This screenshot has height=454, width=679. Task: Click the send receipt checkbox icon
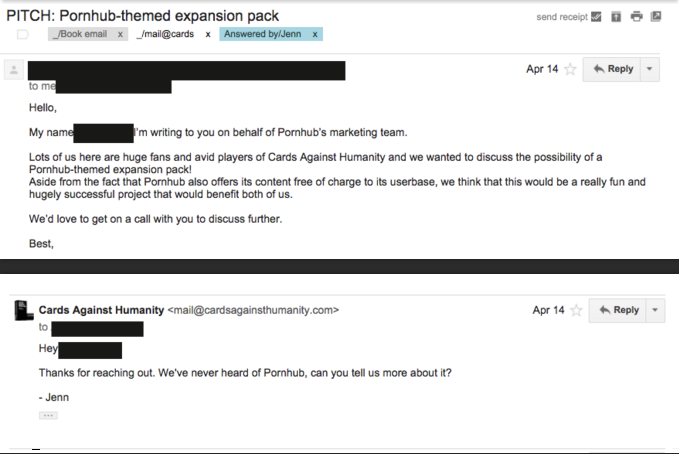tap(596, 17)
